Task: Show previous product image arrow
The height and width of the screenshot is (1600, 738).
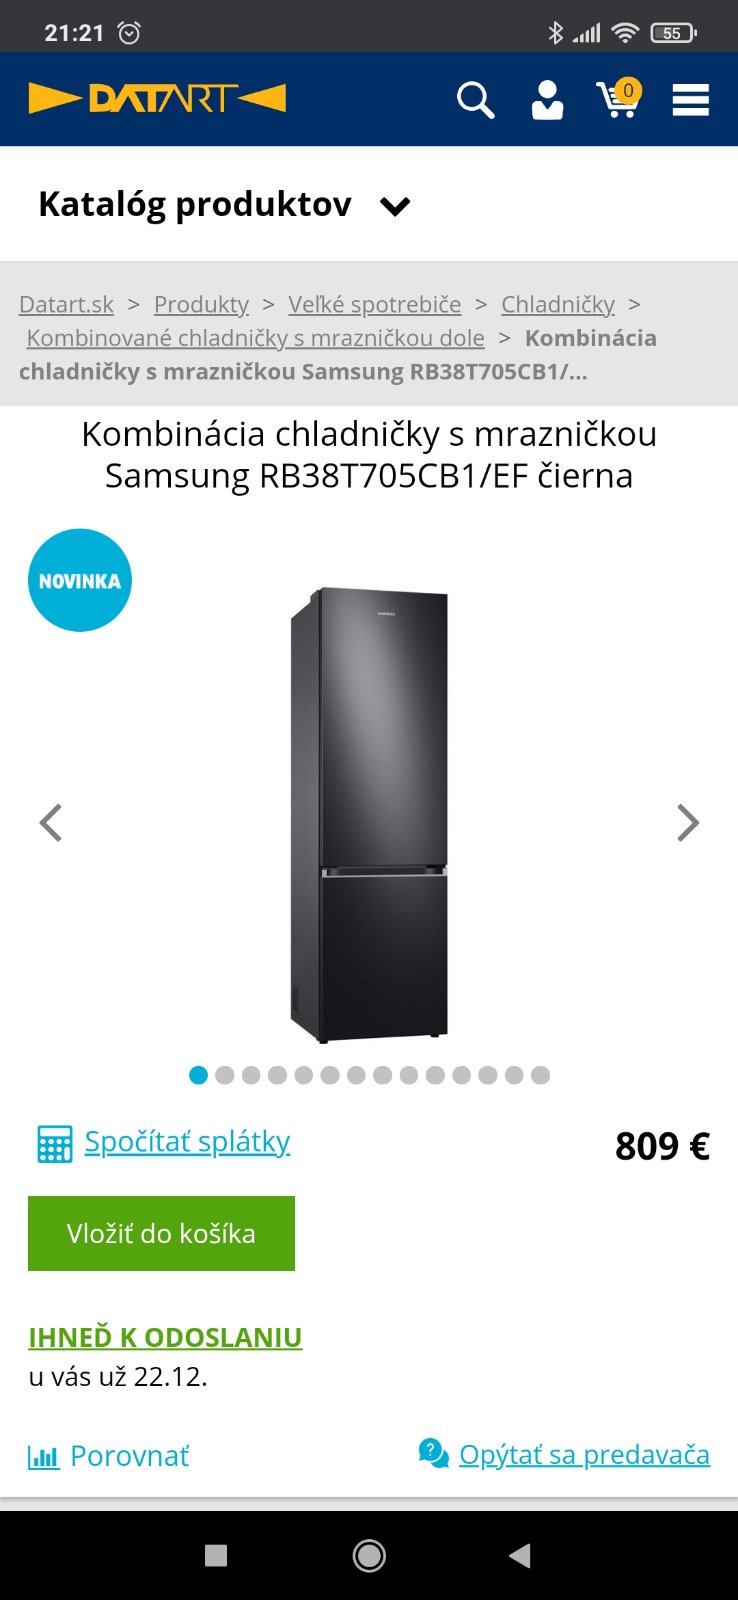Action: 51,823
